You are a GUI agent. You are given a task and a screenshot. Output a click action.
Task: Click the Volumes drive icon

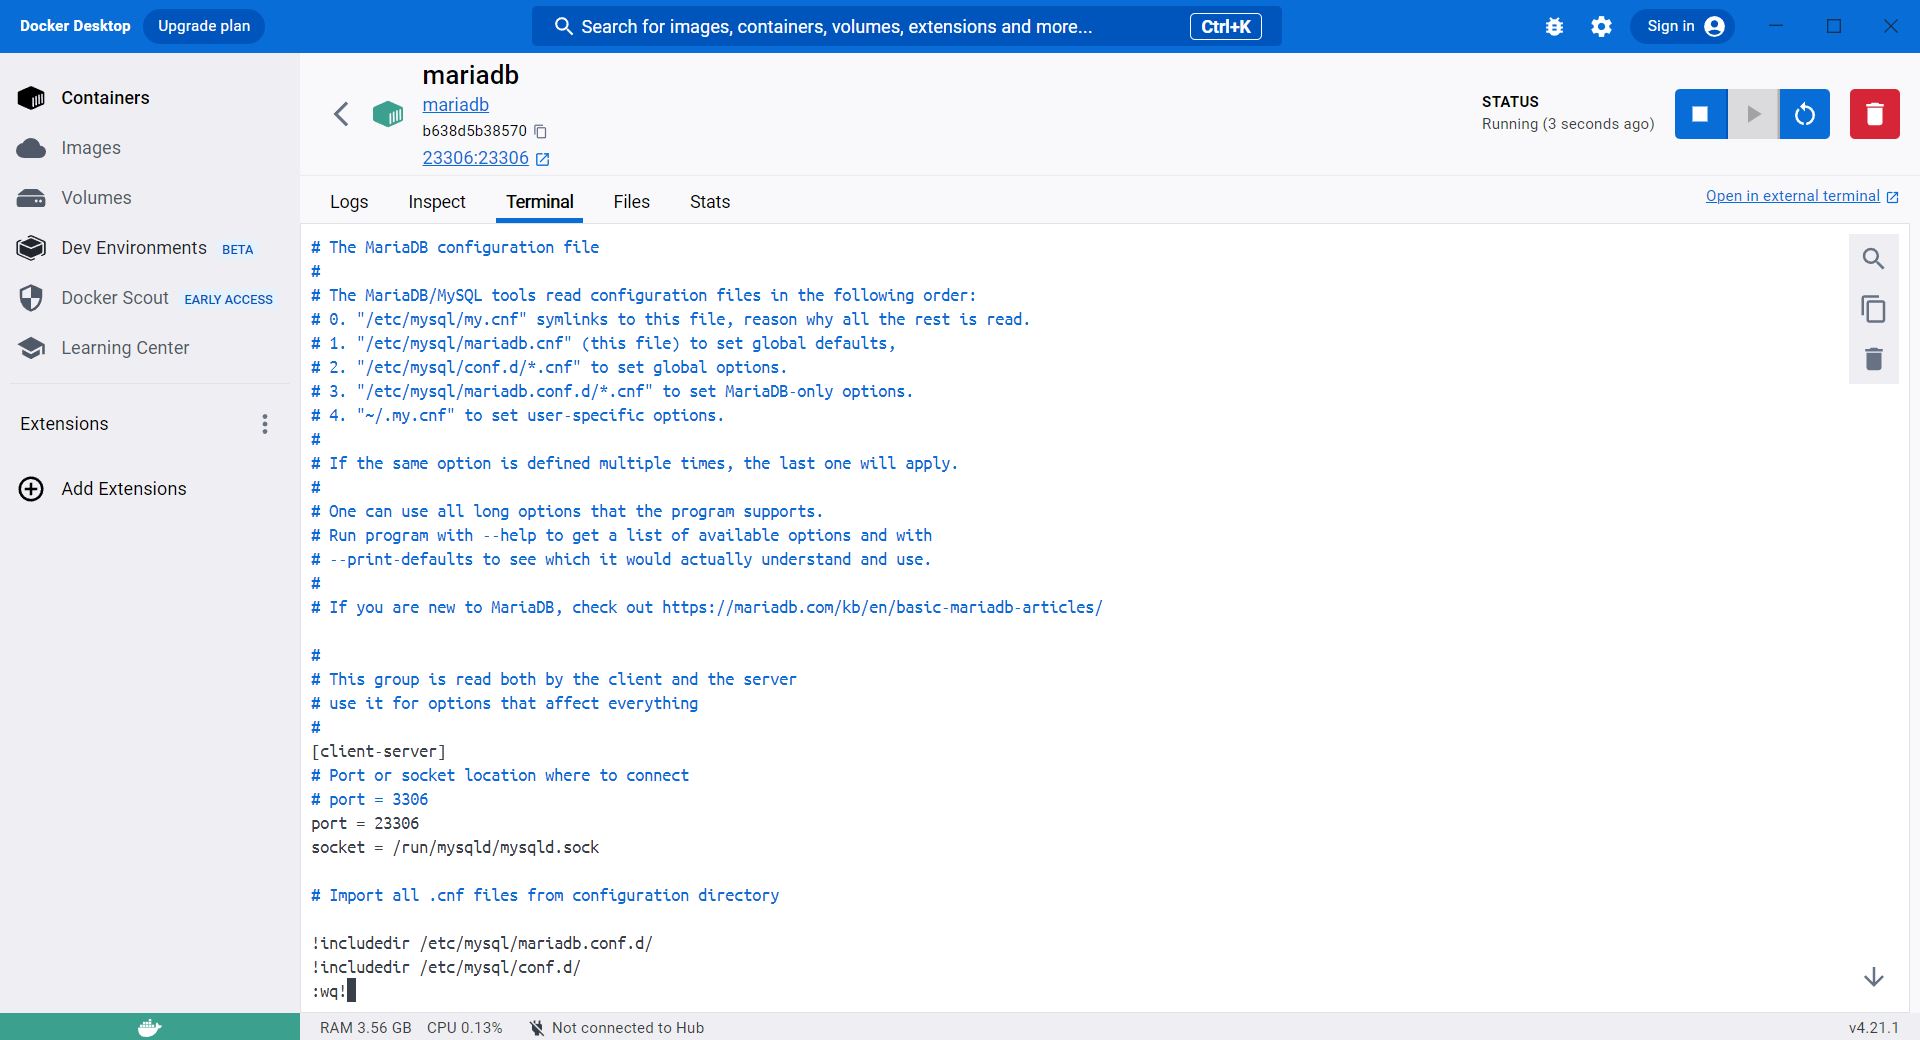coord(31,198)
